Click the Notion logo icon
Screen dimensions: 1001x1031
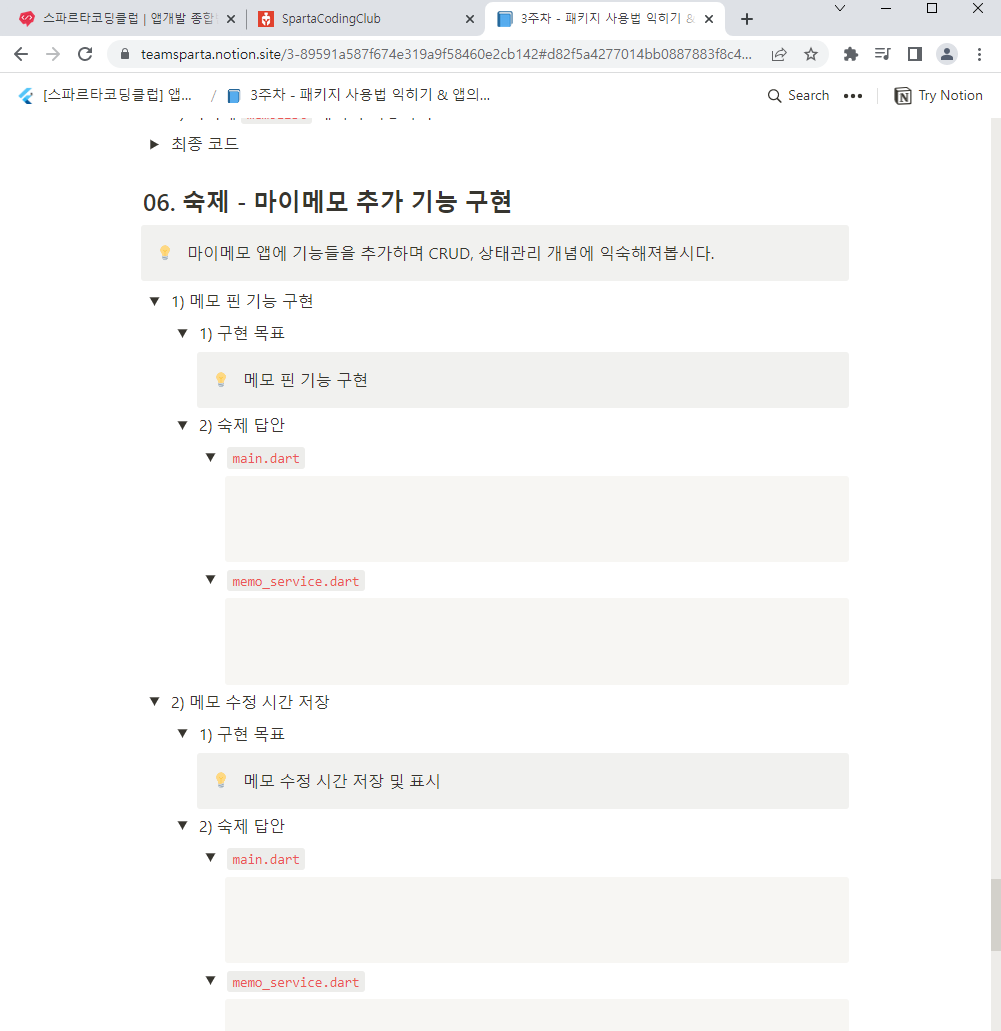click(903, 96)
